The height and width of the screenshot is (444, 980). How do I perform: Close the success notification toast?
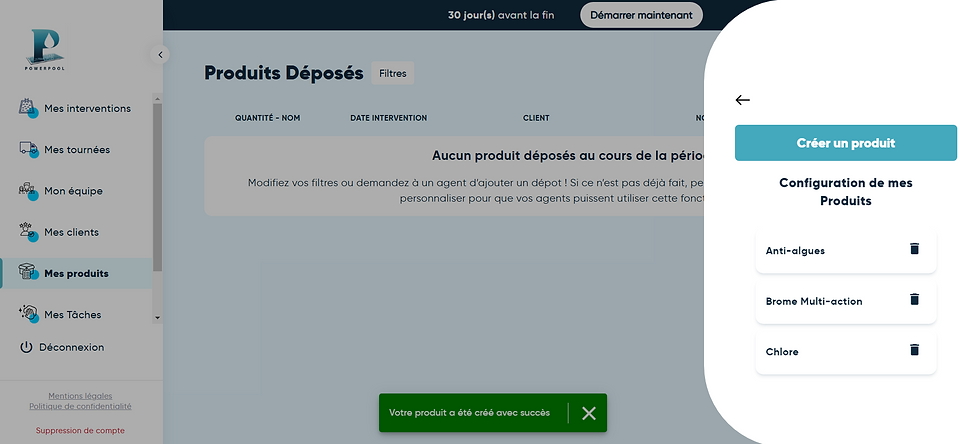pos(589,413)
